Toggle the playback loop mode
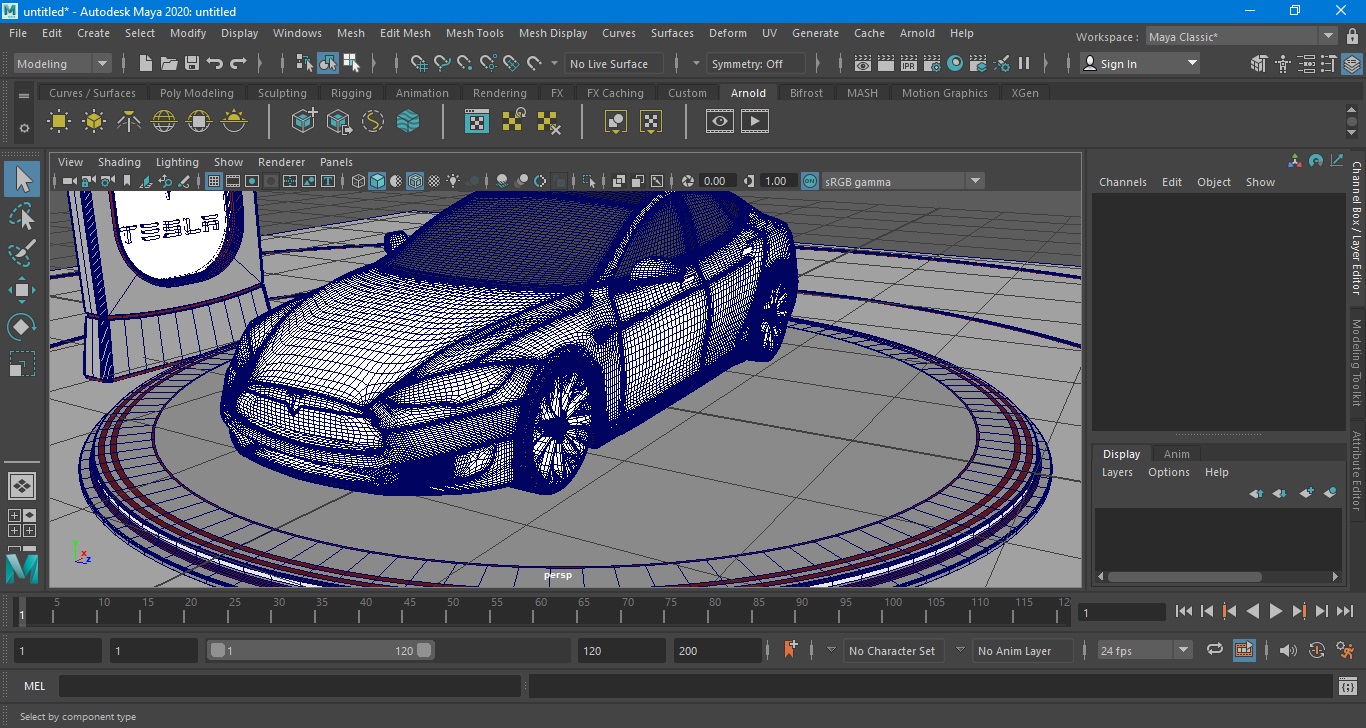This screenshot has width=1366, height=728. [1215, 650]
